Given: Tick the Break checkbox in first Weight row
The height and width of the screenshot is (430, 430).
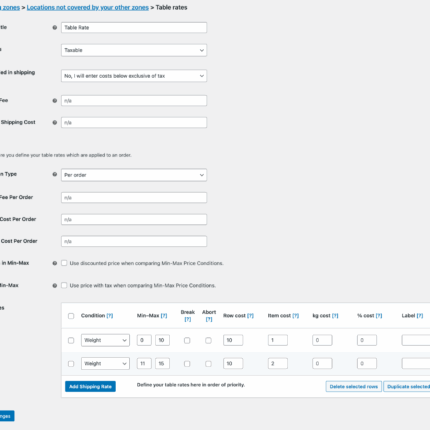Looking at the screenshot, I should (x=187, y=340).
